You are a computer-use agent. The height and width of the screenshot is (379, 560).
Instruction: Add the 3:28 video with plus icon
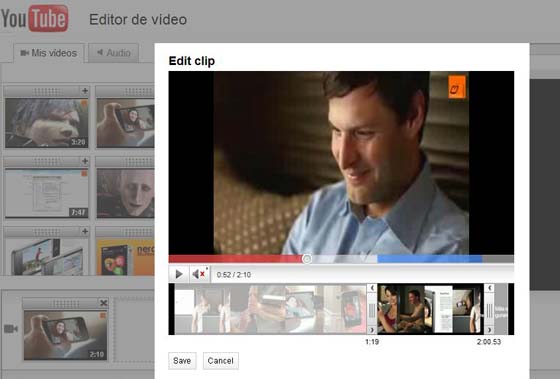tap(85, 91)
